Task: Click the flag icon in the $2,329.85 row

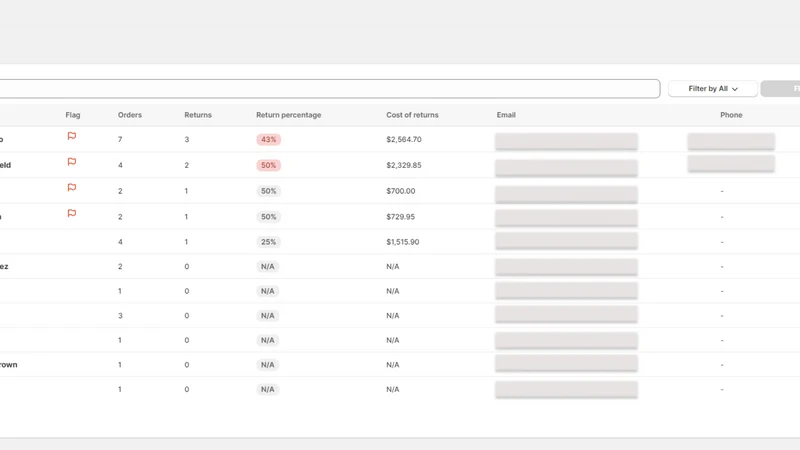Action: pos(71,162)
